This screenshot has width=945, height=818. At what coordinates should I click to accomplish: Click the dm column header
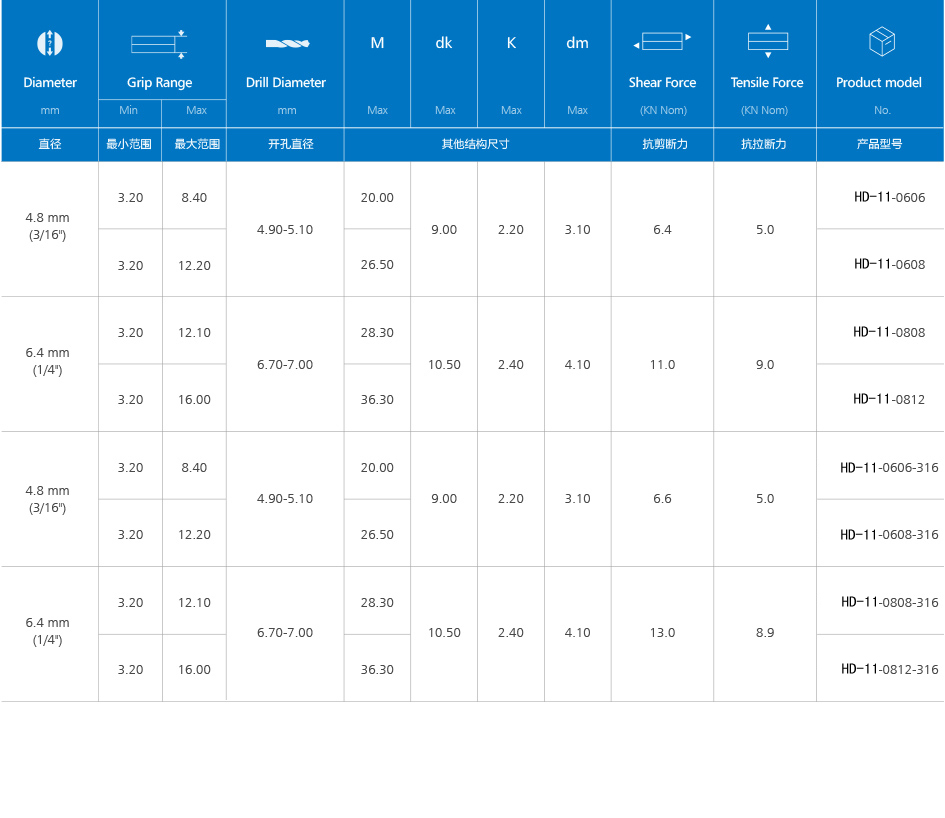point(577,43)
